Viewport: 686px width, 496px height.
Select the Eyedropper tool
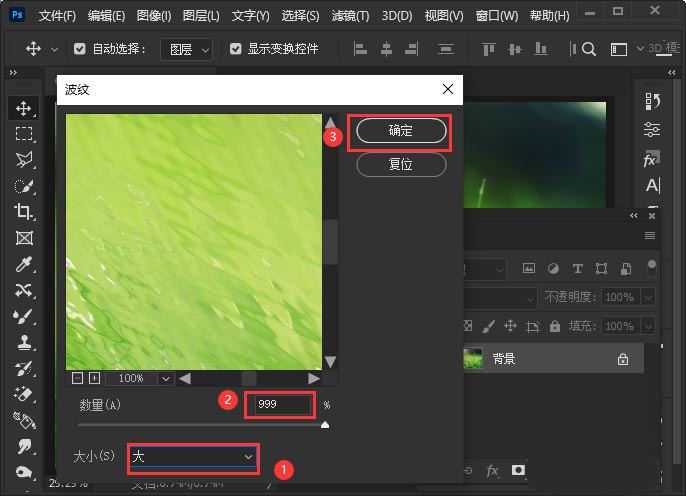pos(24,264)
